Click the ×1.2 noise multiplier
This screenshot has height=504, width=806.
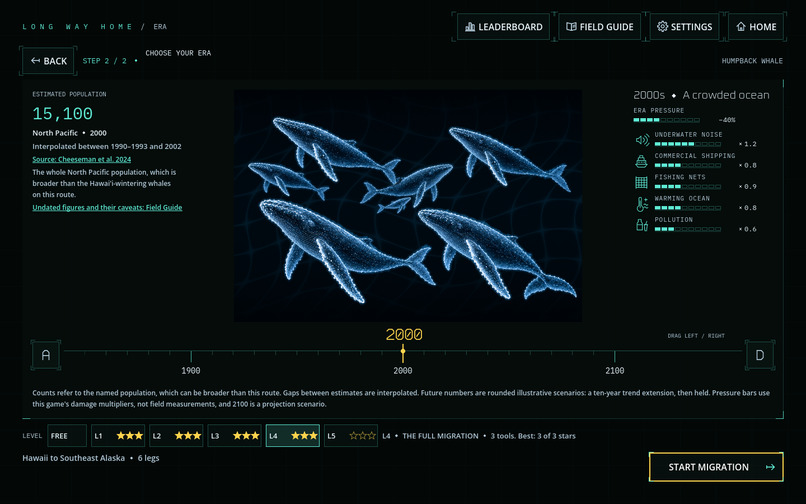748,144
